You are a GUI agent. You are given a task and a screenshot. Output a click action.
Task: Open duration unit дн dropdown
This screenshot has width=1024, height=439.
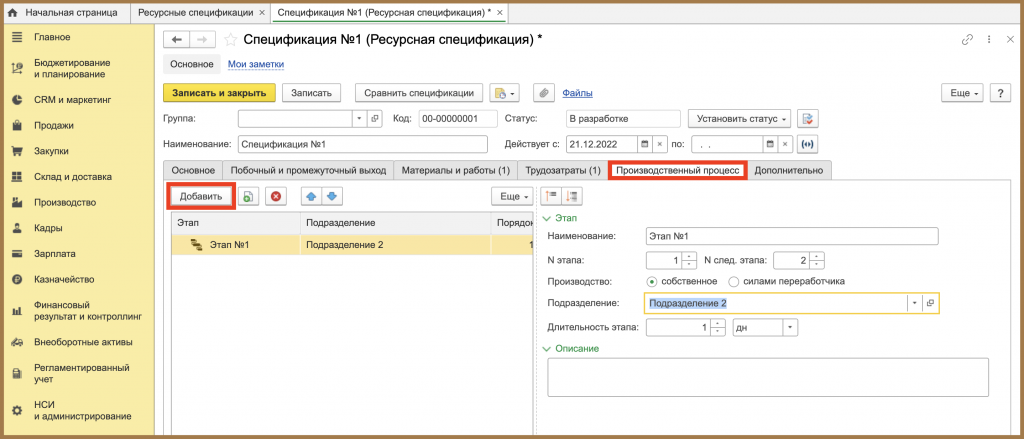(791, 327)
